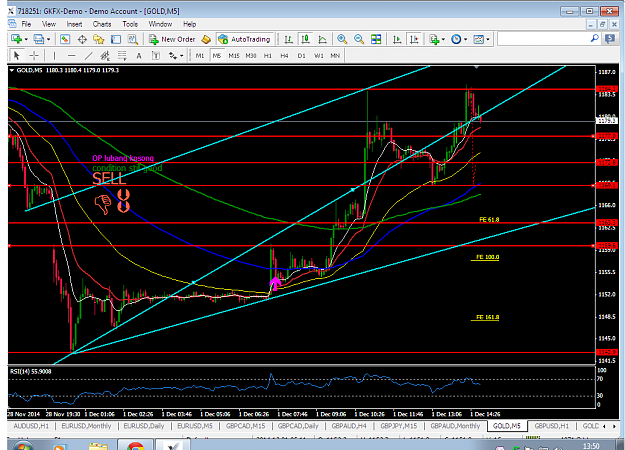Image resolution: width=625 pixels, height=450 pixels.
Task: Open the Charts menu
Action: point(102,24)
